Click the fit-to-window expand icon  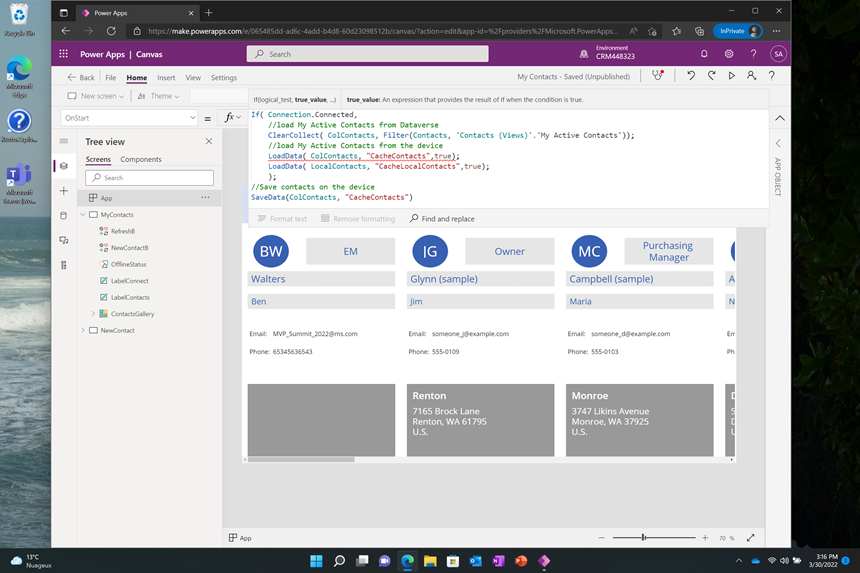tap(751, 538)
